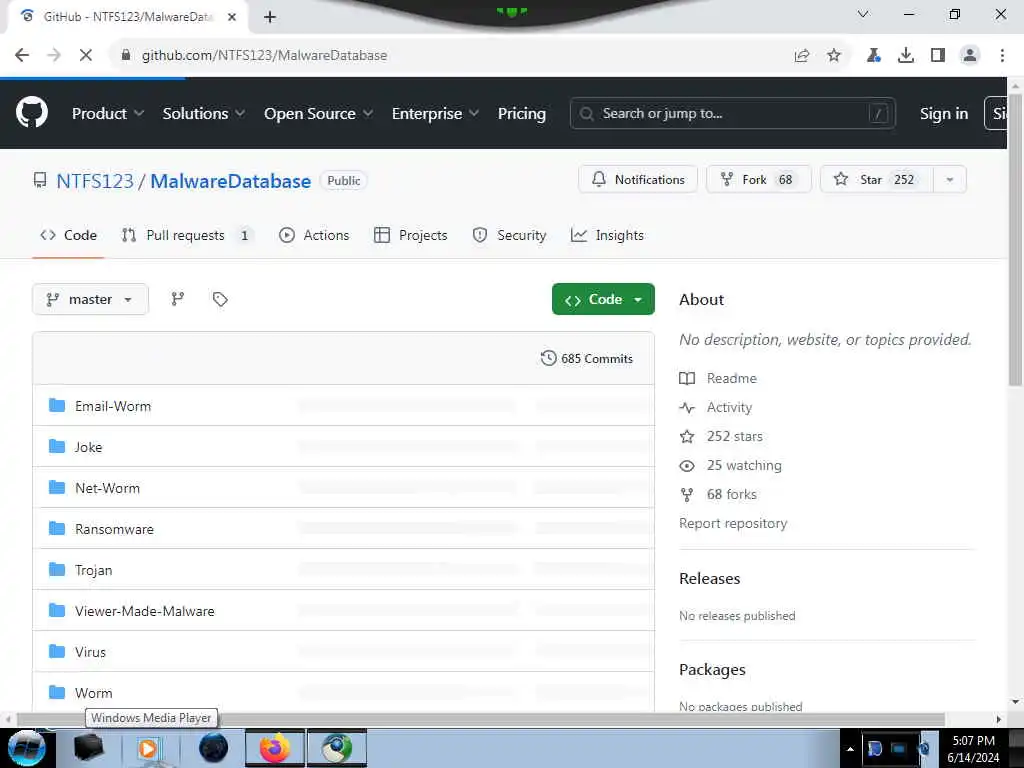The image size is (1024, 768).
Task: Open the Activity link in About
Action: click(x=729, y=407)
